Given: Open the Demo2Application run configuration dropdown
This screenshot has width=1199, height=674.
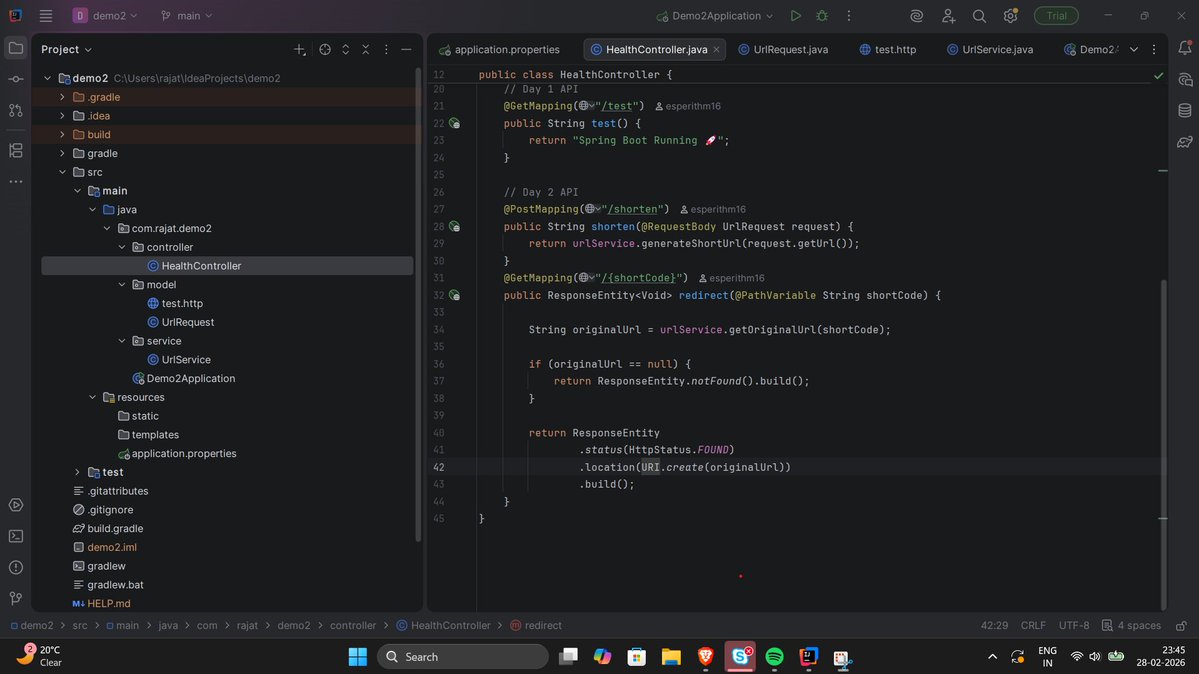Looking at the screenshot, I should 715,15.
